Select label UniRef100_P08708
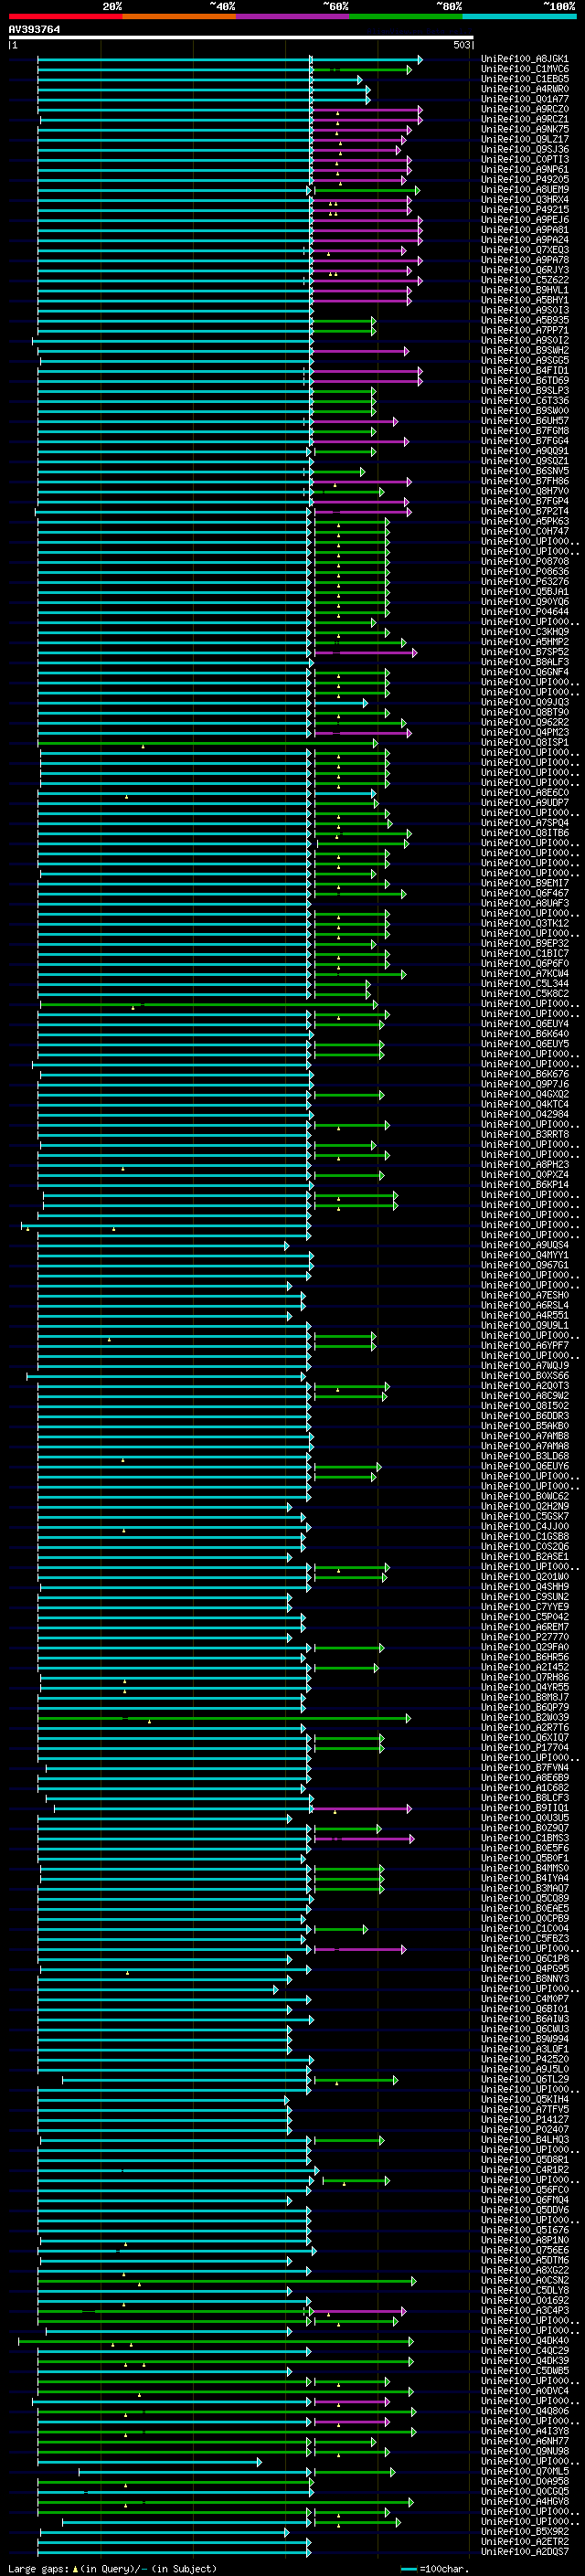Screen dimensions: 585x2576 coord(525,561)
